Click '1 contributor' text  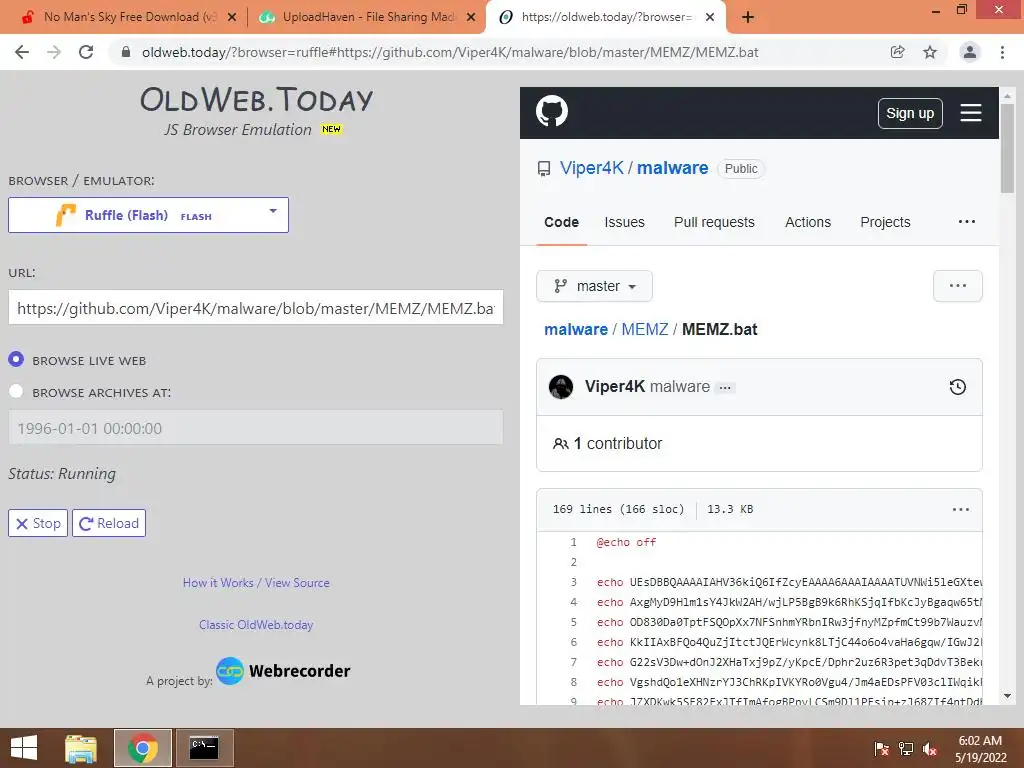(x=618, y=443)
